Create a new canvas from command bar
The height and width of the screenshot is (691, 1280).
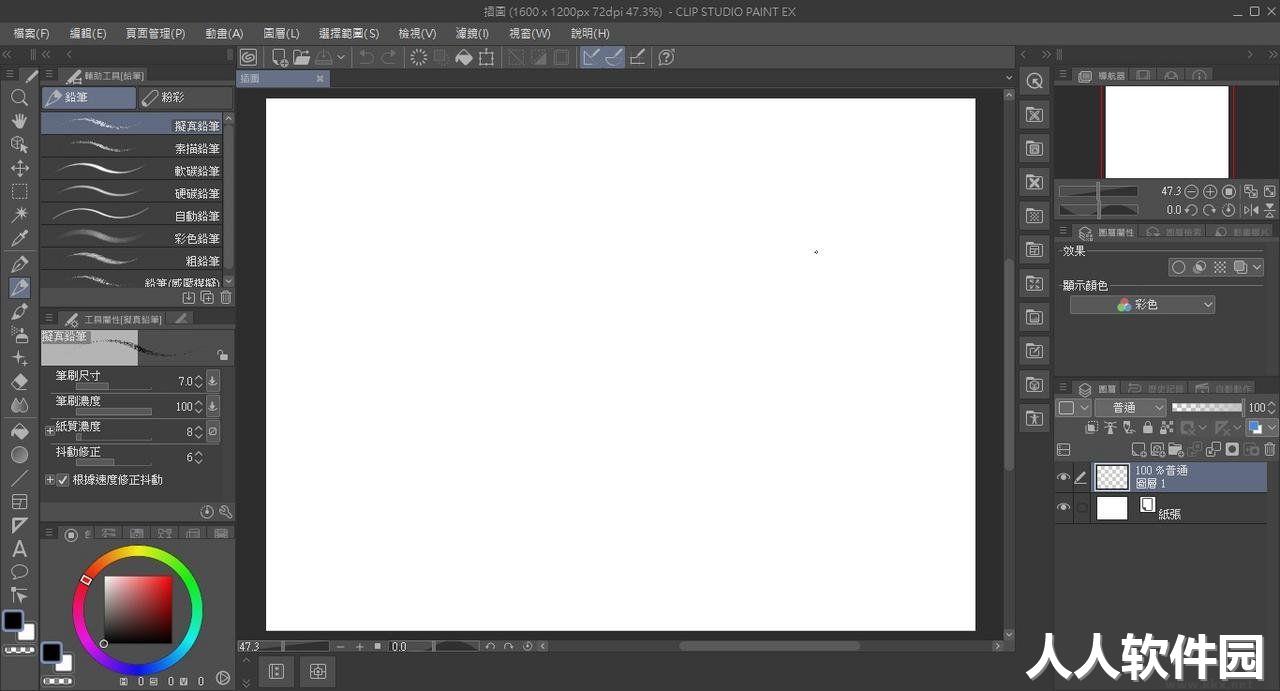[x=280, y=57]
